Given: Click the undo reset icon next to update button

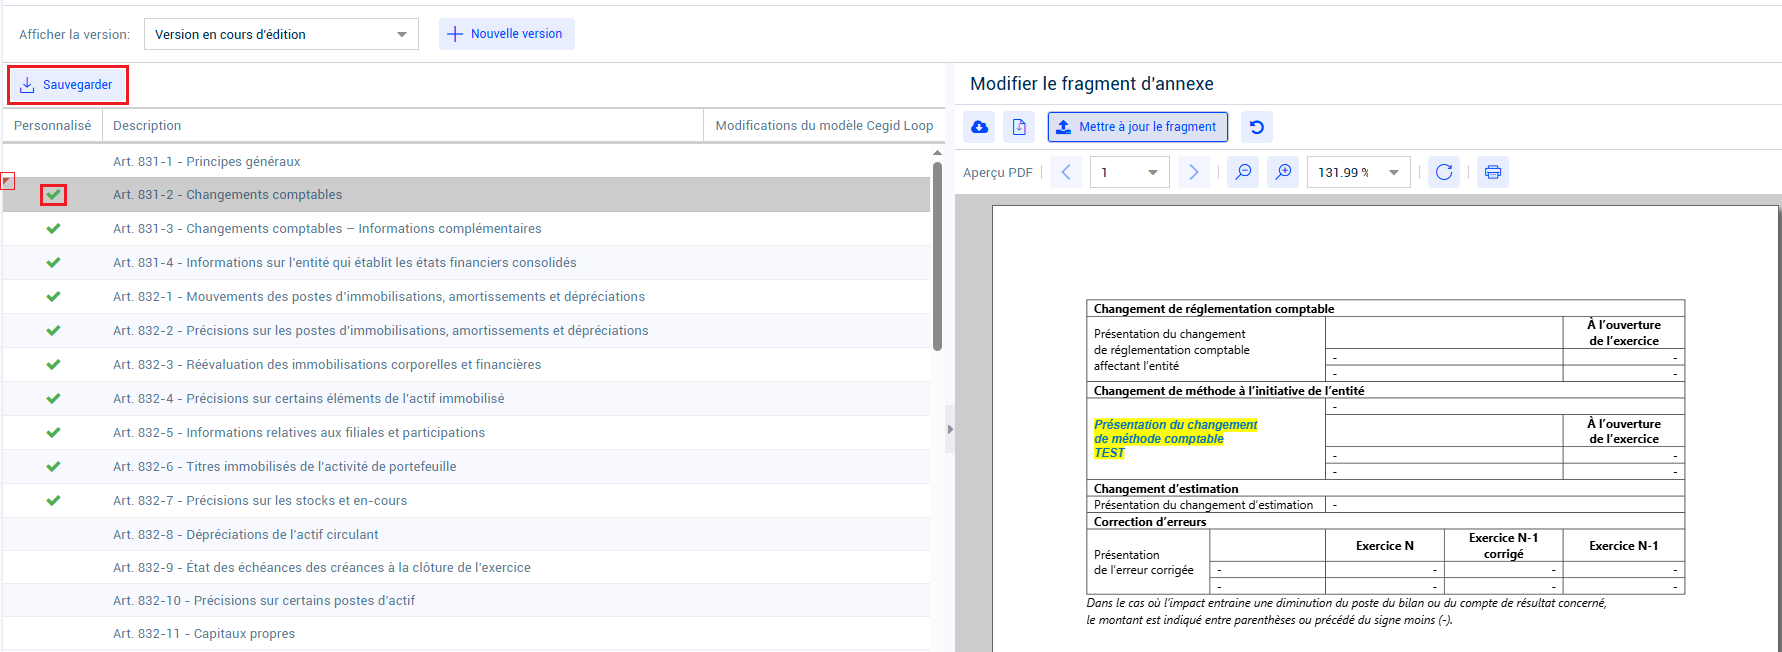Looking at the screenshot, I should (1257, 127).
